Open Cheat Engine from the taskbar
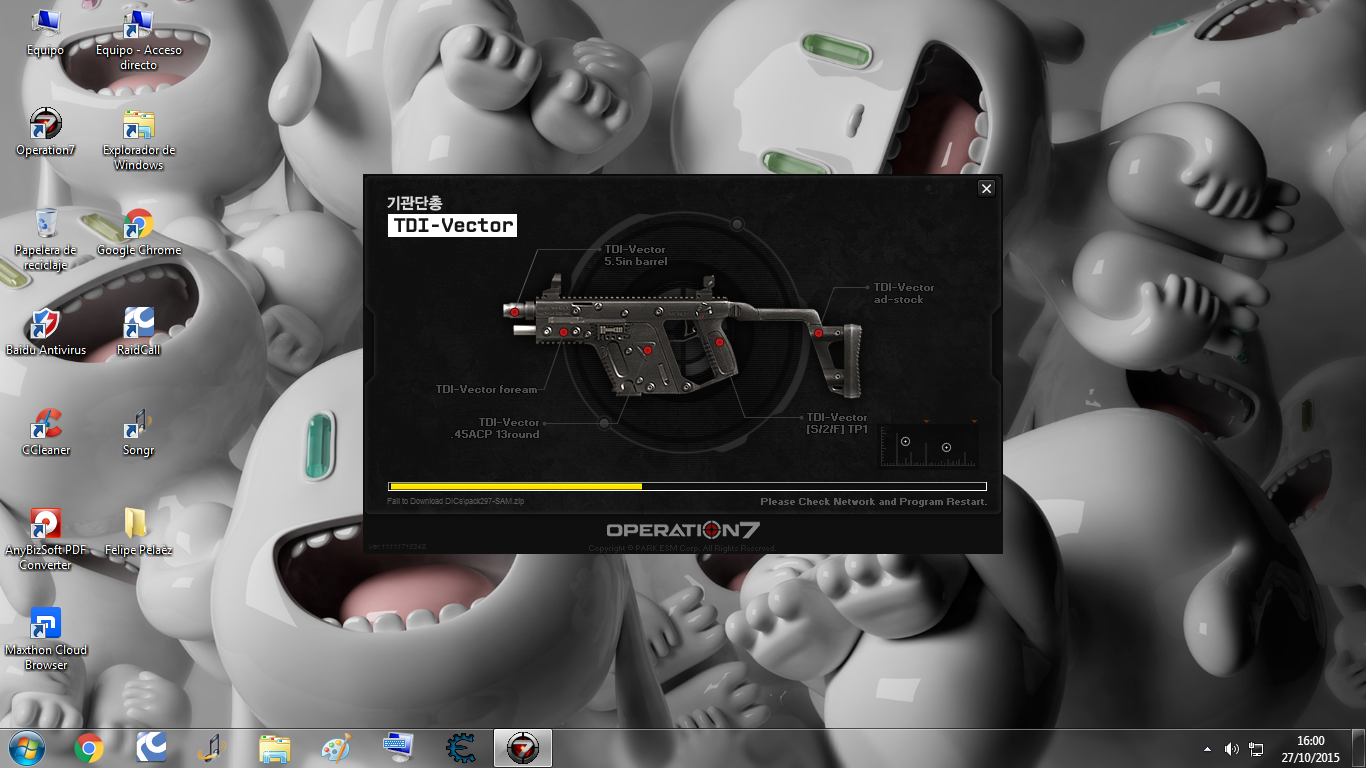This screenshot has width=1366, height=768. click(461, 747)
